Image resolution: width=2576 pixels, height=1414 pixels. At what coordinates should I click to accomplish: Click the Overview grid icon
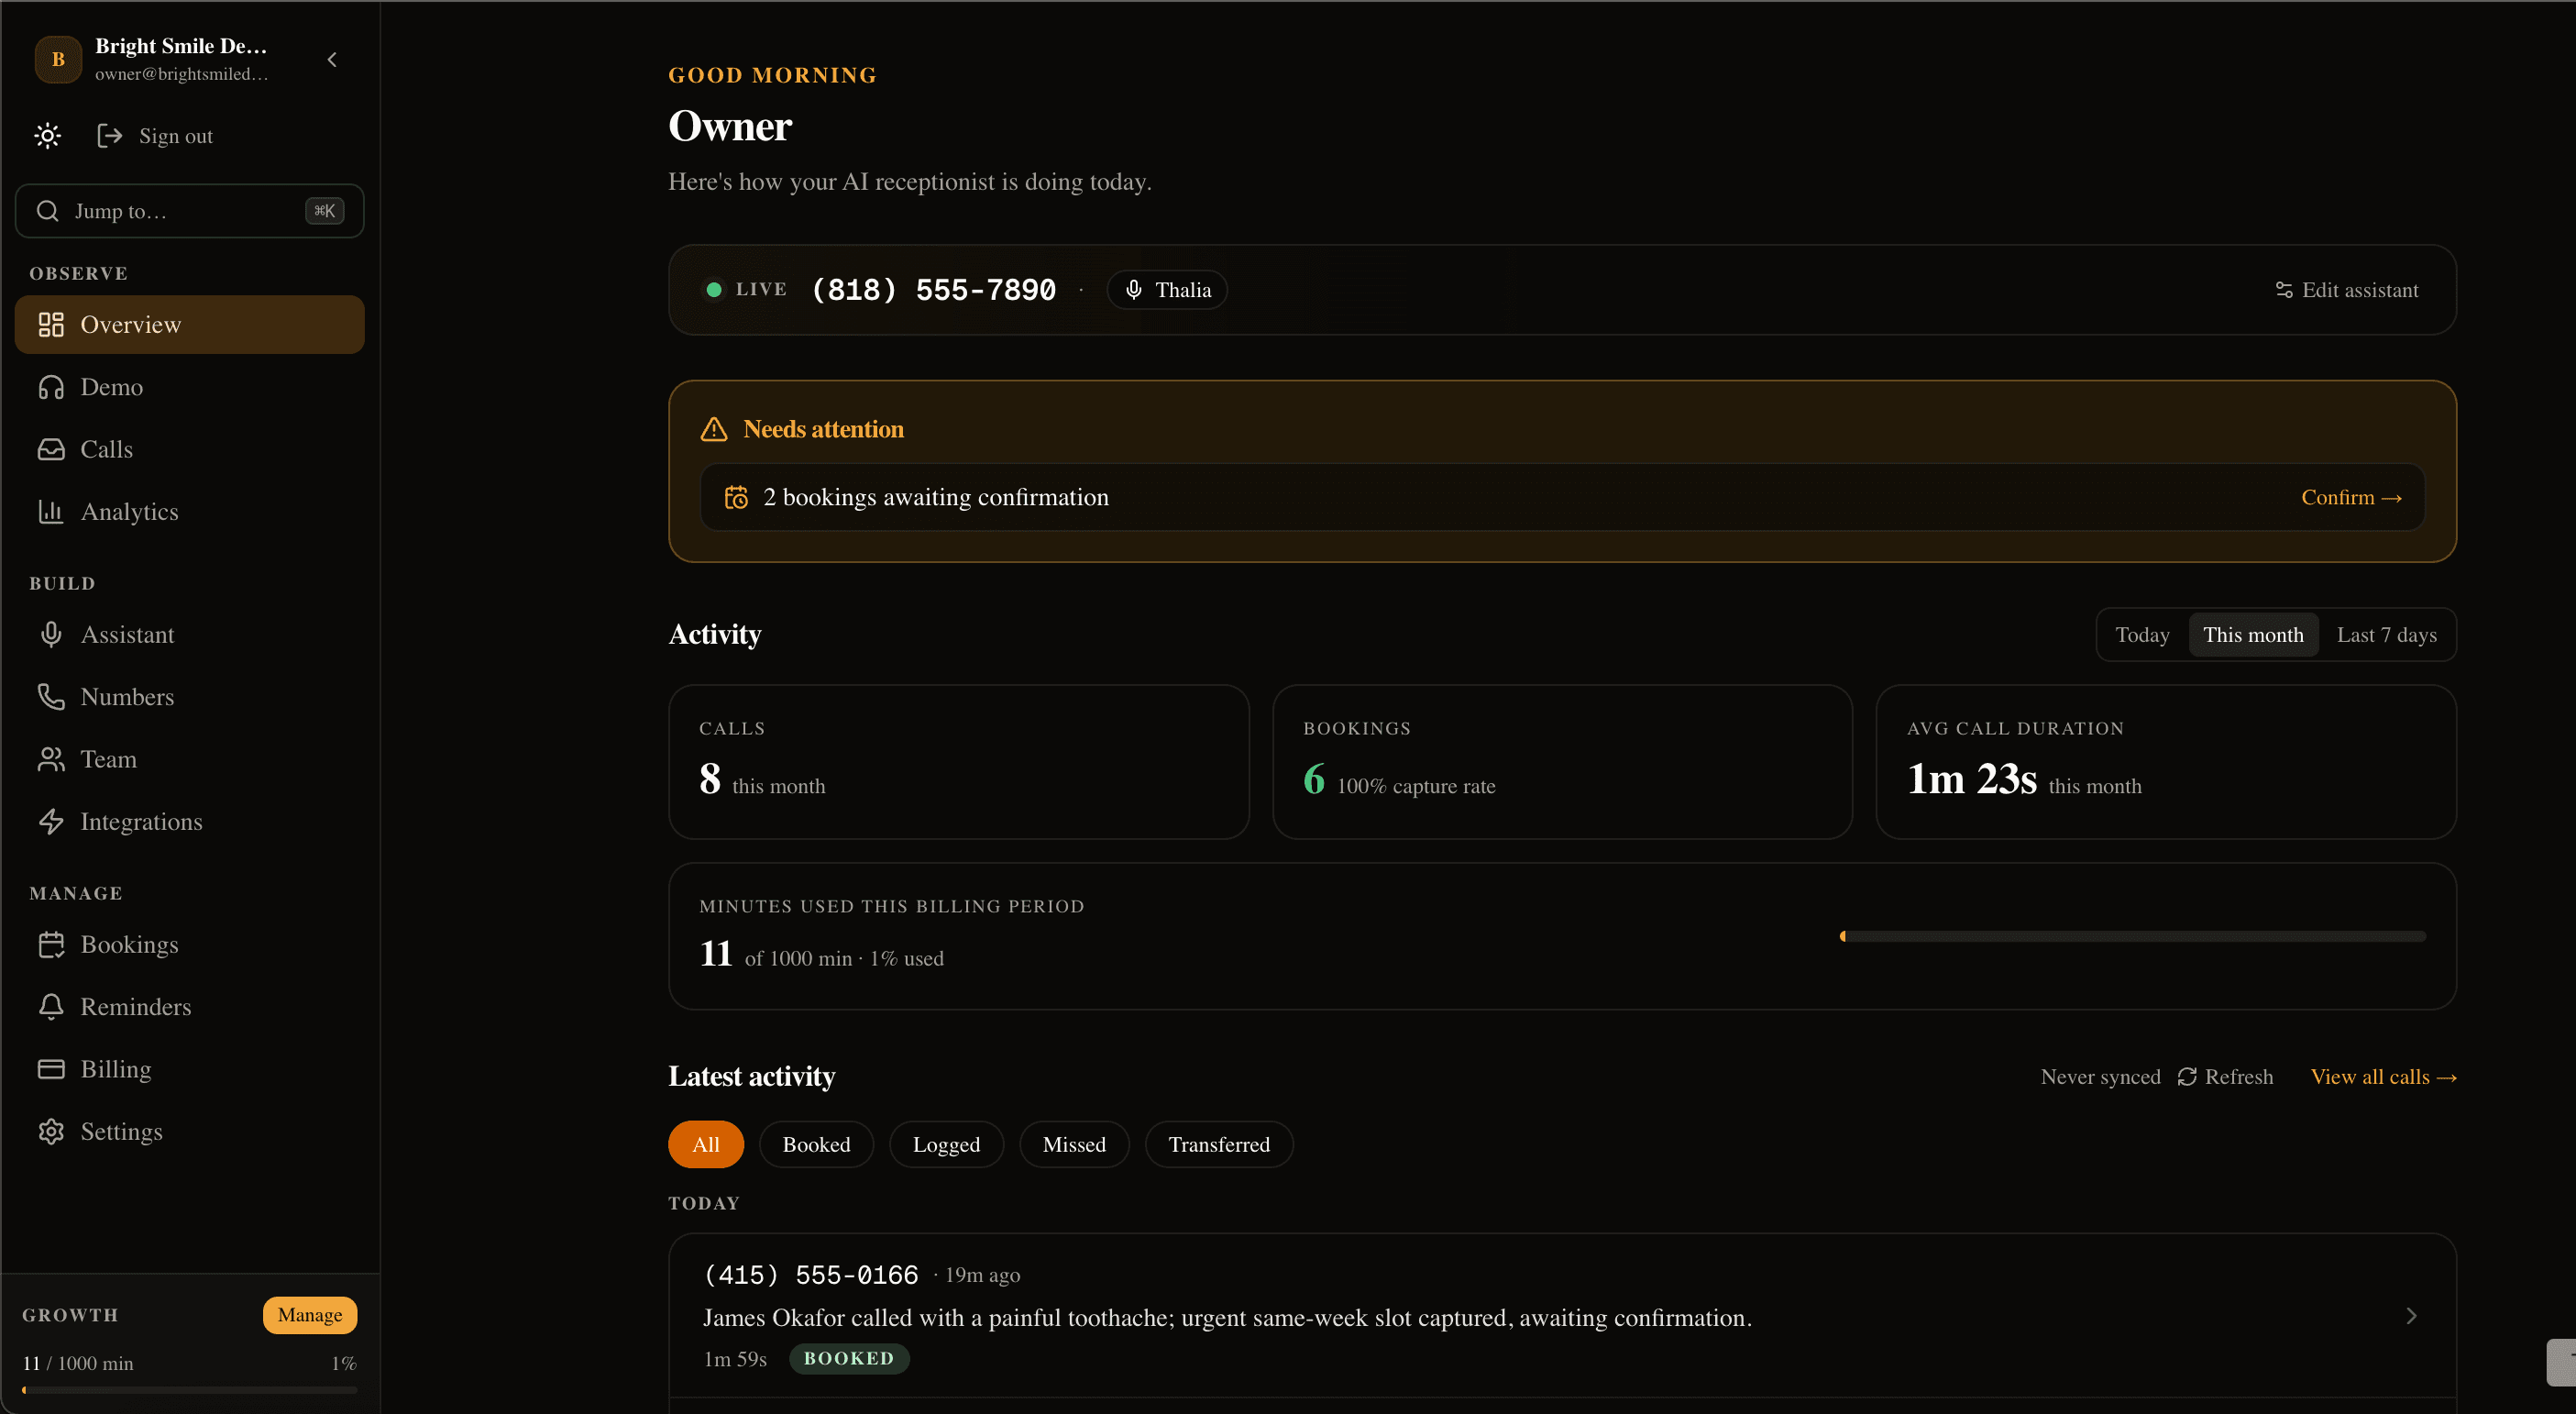[x=51, y=325]
